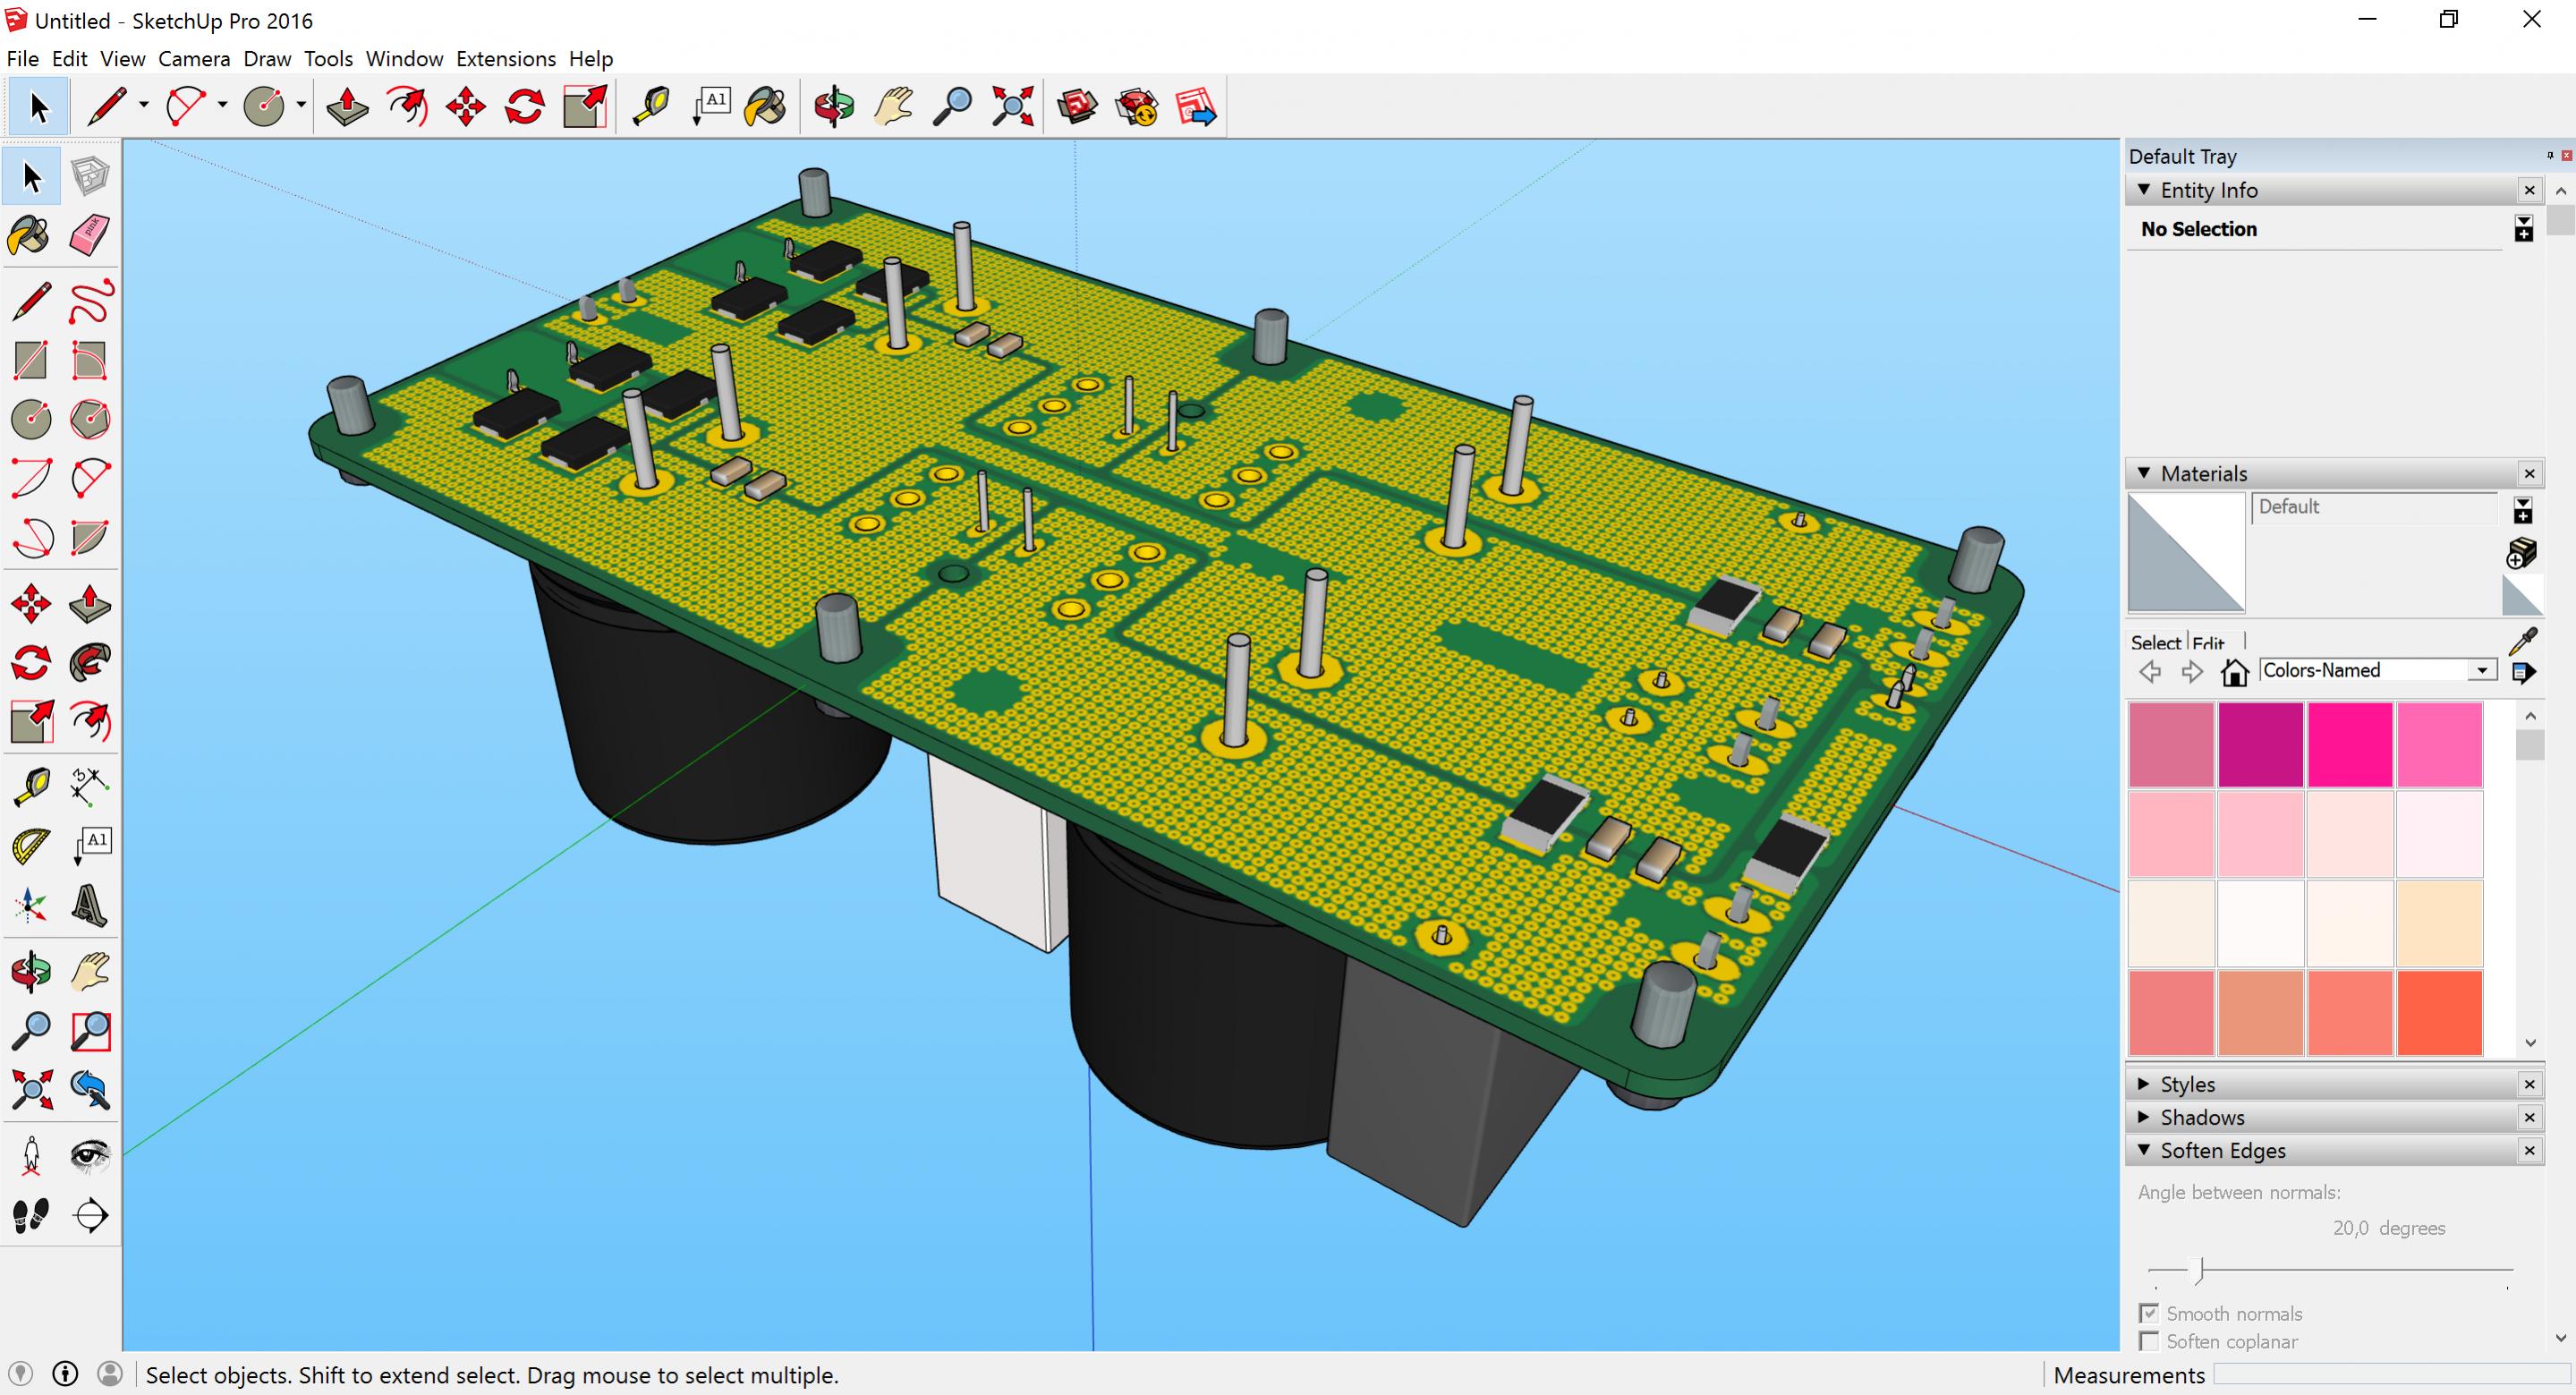Image resolution: width=2576 pixels, height=1395 pixels.
Task: Expand the Styles panel
Action: (2142, 1084)
